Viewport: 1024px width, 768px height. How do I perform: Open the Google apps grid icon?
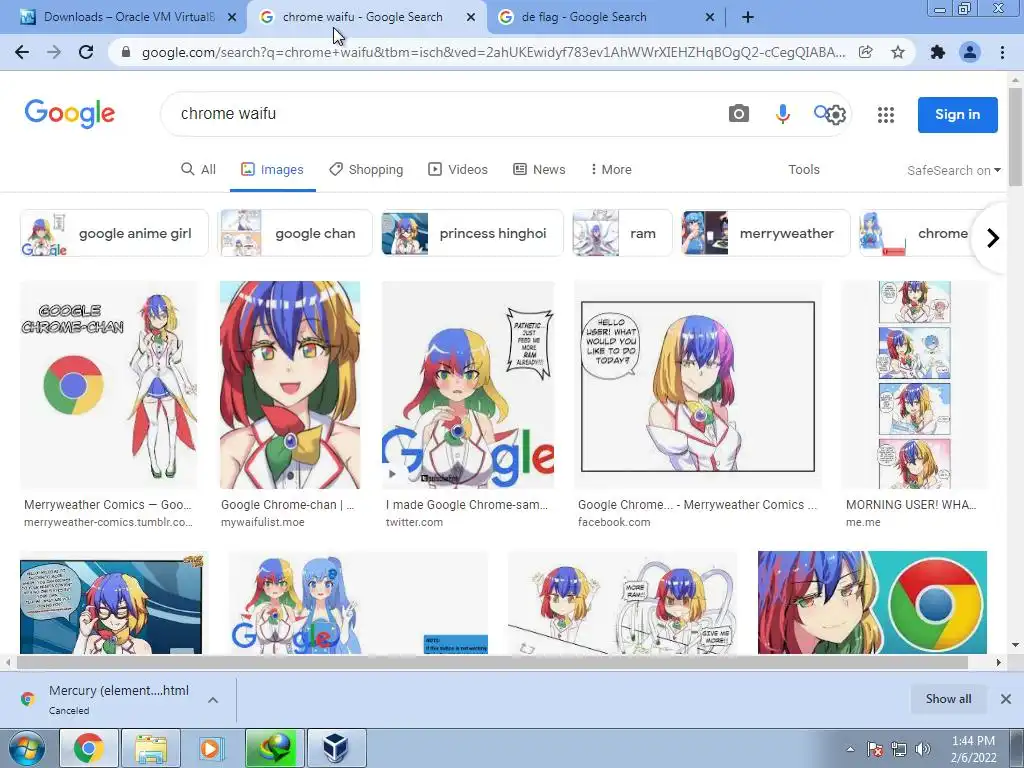click(886, 115)
